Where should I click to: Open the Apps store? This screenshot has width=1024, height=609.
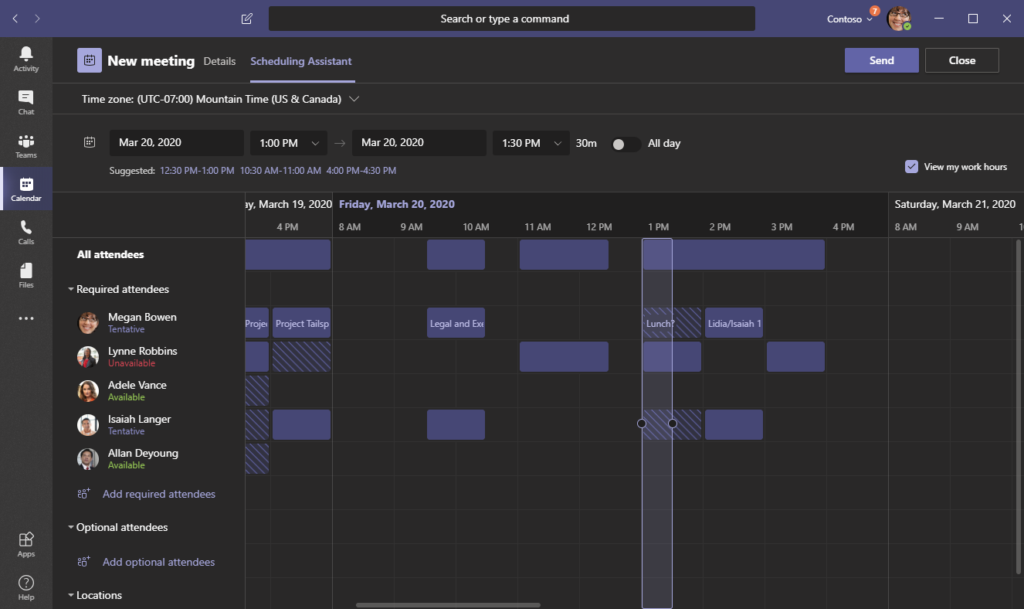coord(26,544)
